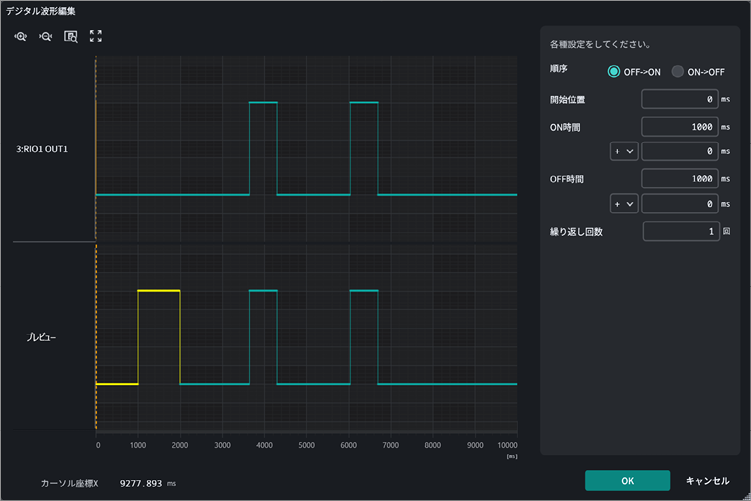Click the OFF時間 1000 ms field

[x=680, y=179]
